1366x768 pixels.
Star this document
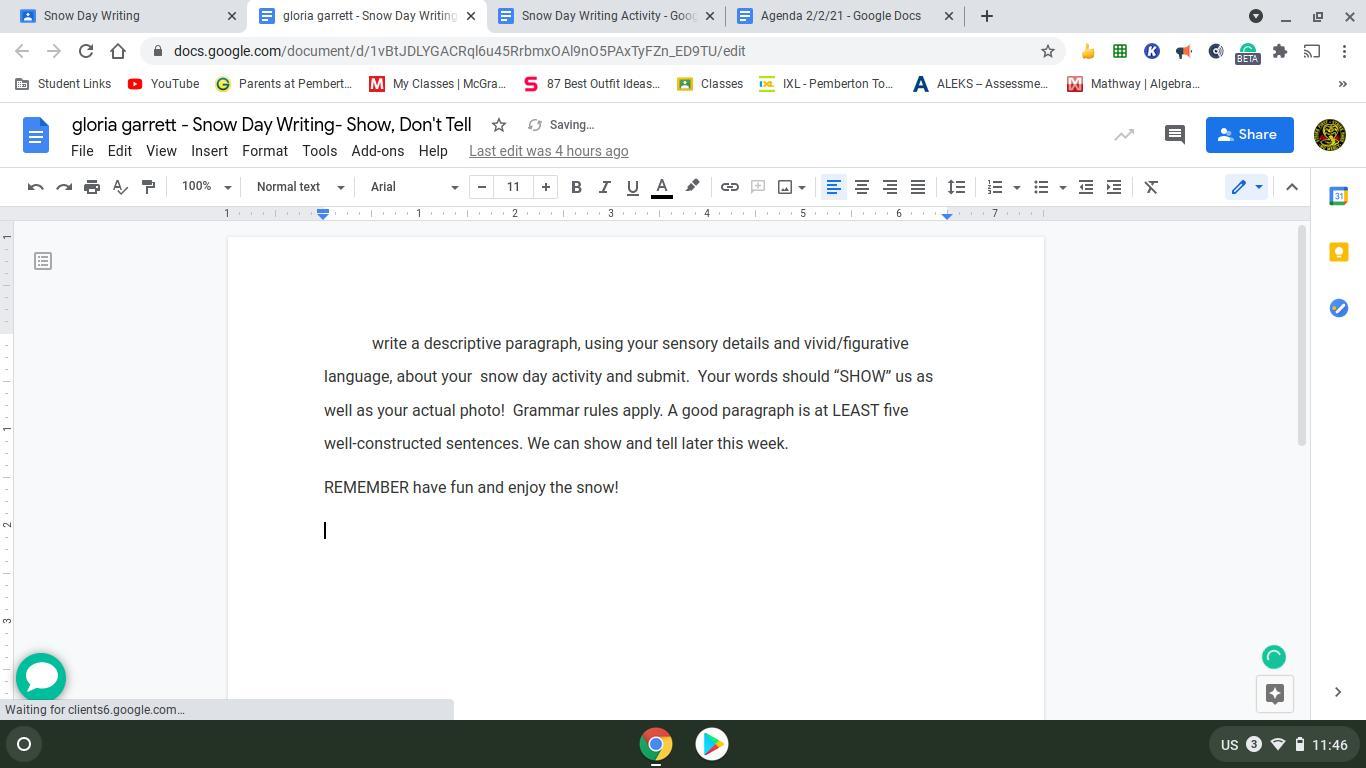click(498, 125)
